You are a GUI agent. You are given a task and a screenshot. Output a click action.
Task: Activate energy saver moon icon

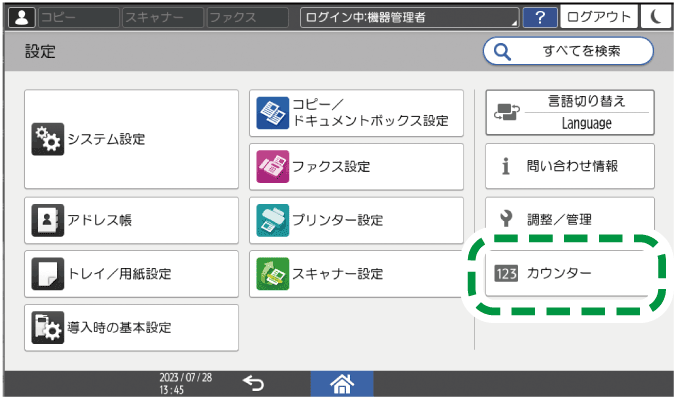655,17
